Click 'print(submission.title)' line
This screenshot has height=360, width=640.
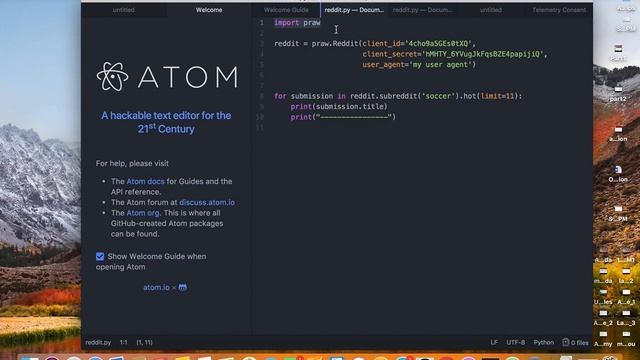(x=339, y=107)
